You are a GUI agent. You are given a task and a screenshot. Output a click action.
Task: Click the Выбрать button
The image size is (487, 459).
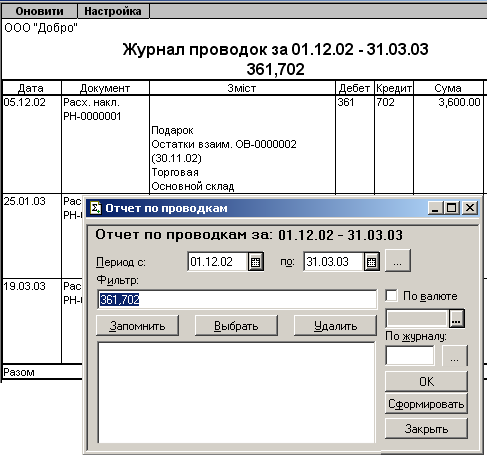(x=236, y=326)
